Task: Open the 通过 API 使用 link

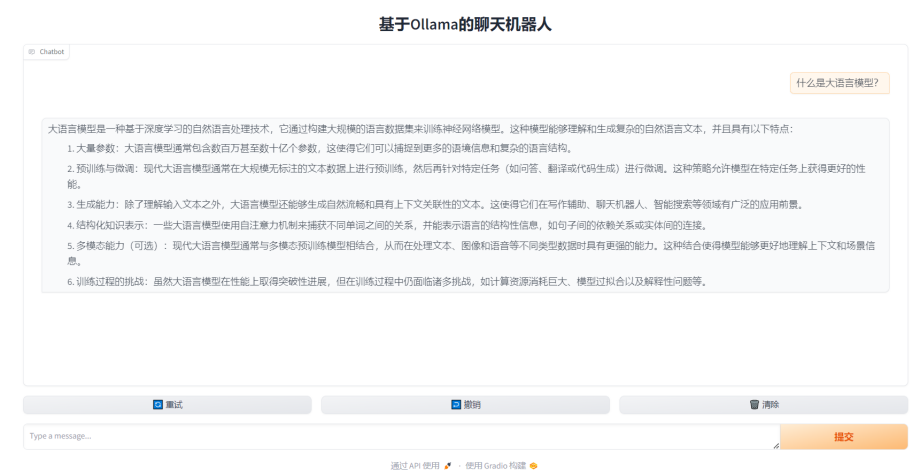Action: coord(415,466)
